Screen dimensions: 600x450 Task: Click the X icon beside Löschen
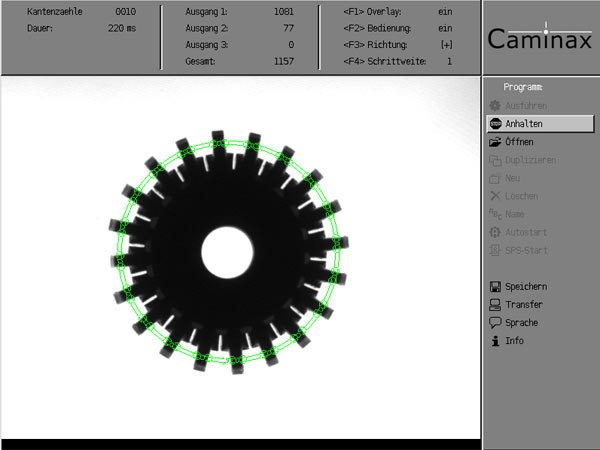[x=495, y=196]
